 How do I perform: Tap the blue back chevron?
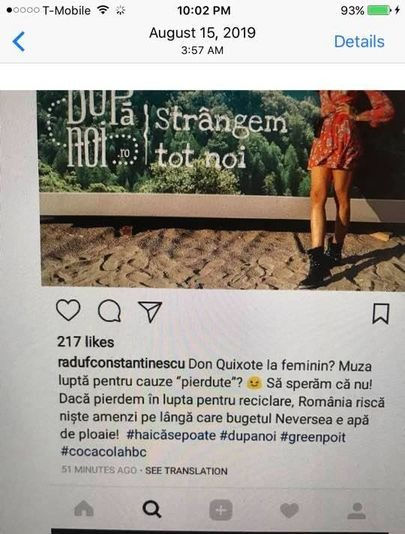tap(18, 42)
